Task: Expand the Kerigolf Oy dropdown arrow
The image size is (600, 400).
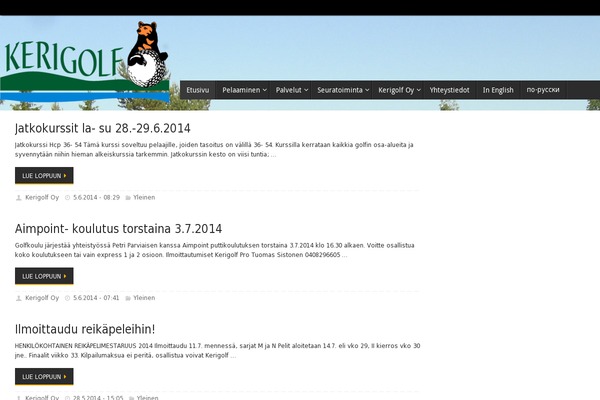Action: click(x=419, y=90)
